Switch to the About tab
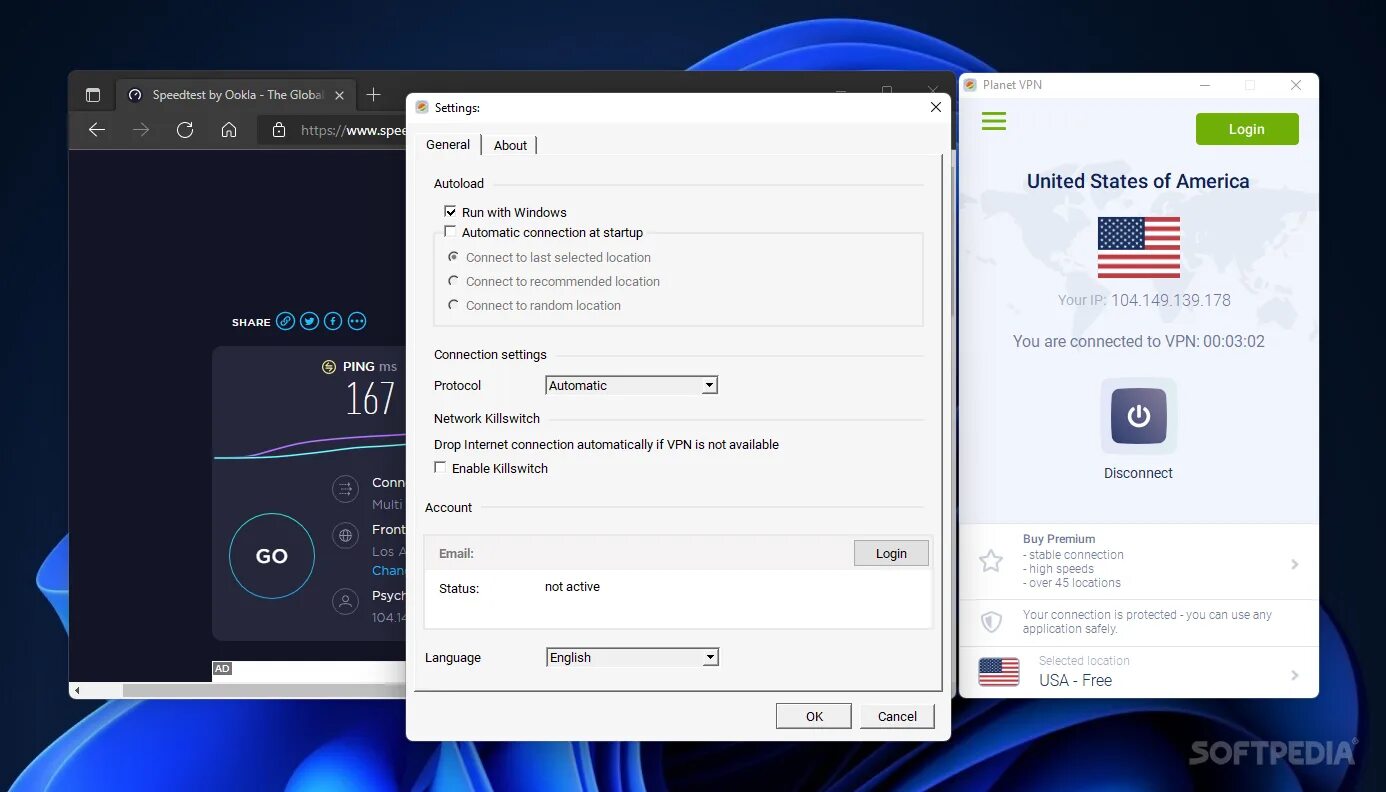Image resolution: width=1386 pixels, height=792 pixels. point(510,145)
